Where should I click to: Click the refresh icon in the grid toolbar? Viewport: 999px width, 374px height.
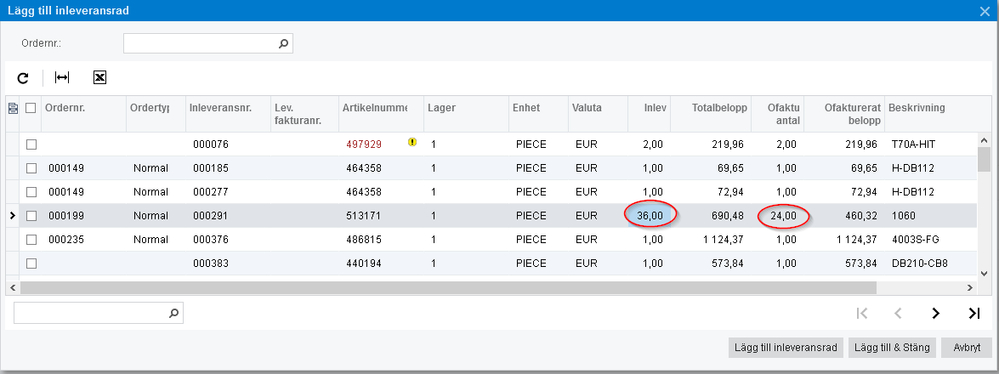click(23, 78)
